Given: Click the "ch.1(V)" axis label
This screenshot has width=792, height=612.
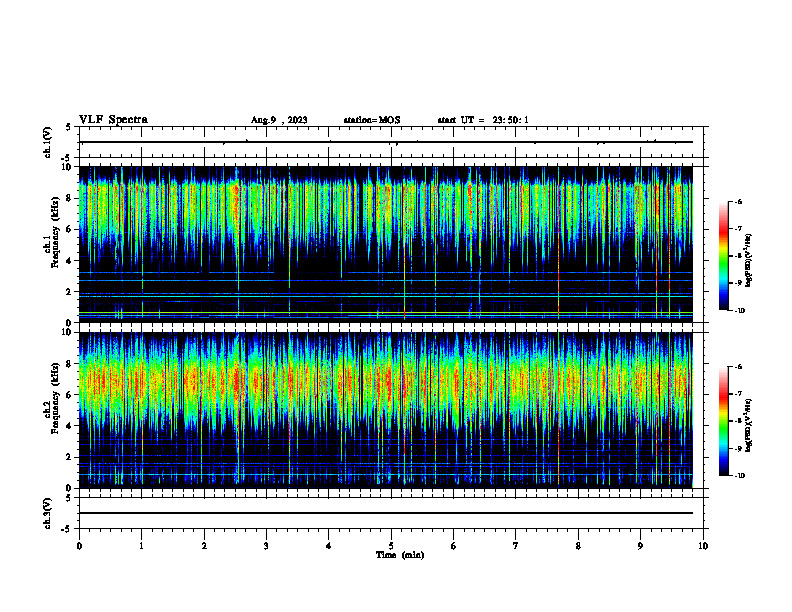Looking at the screenshot, I should (47, 142).
